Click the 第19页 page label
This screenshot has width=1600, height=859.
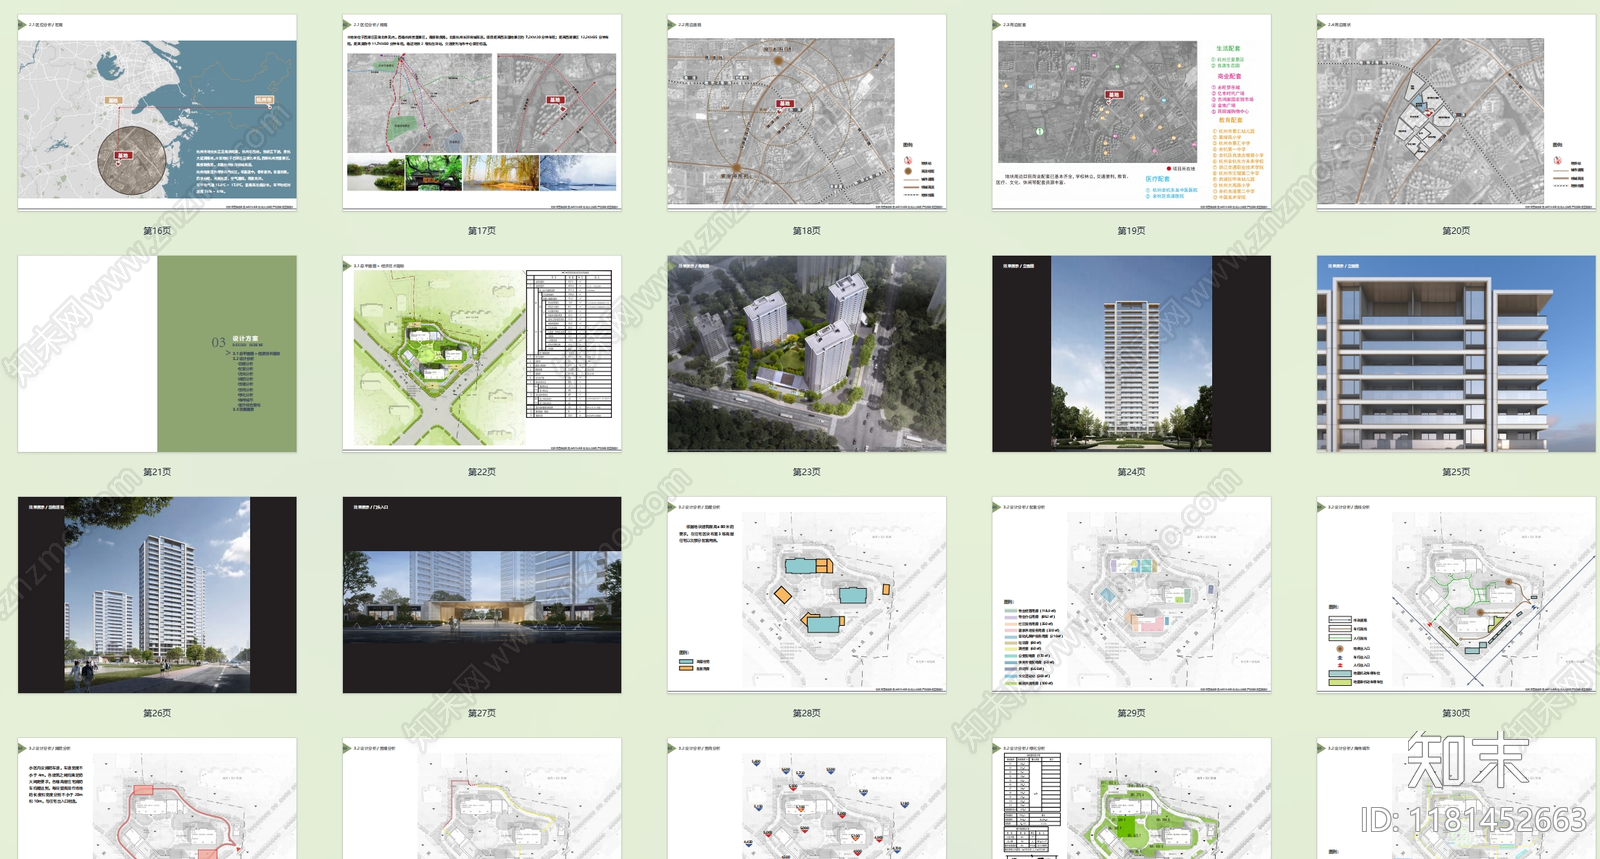click(x=1131, y=231)
